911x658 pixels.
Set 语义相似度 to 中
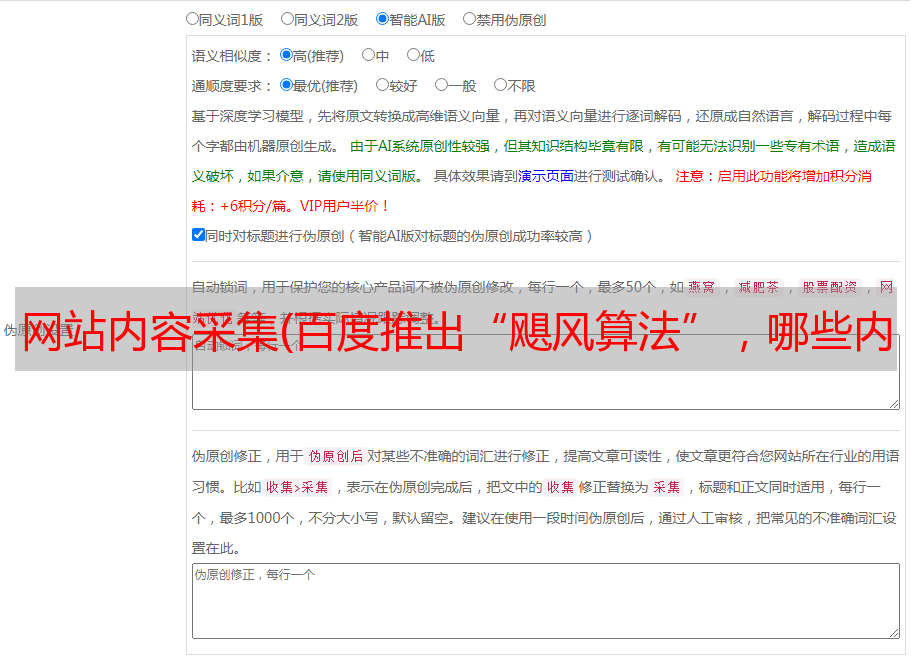pyautogui.click(x=368, y=55)
